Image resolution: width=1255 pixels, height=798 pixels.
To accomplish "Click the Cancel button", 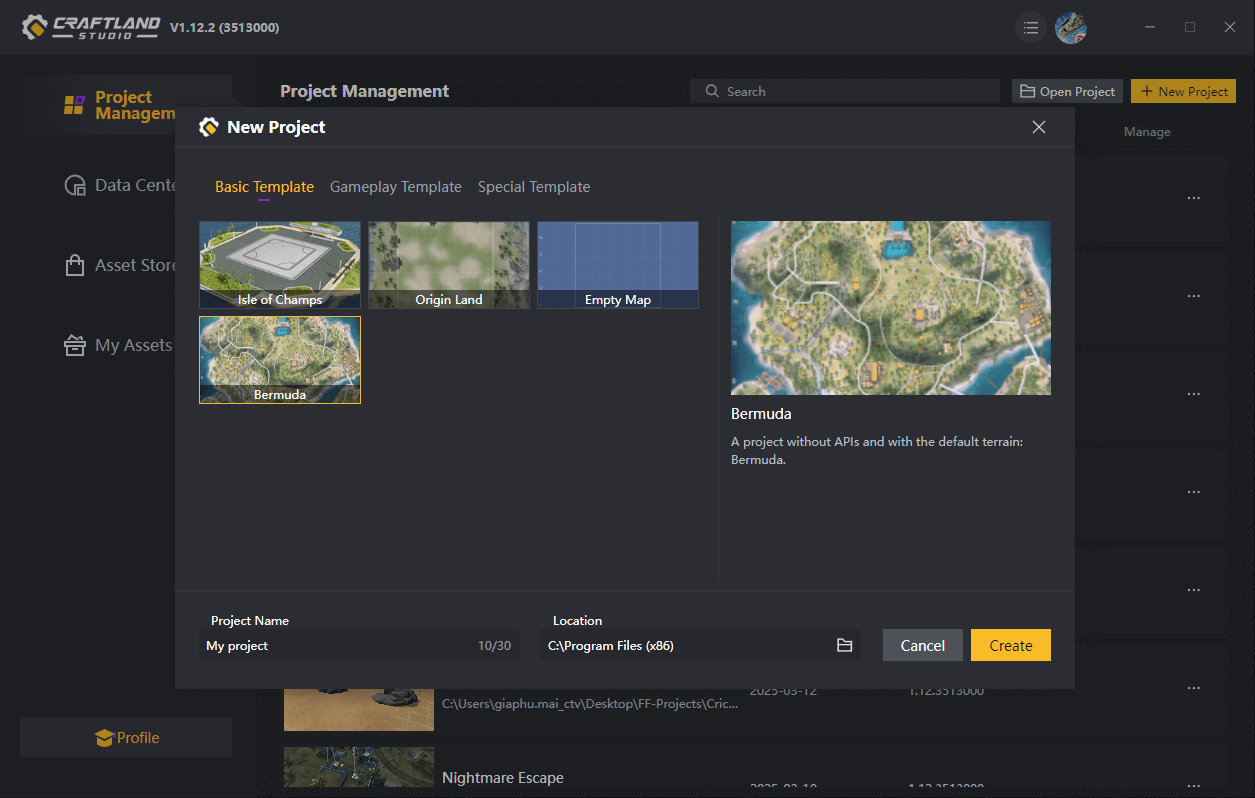I will pyautogui.click(x=923, y=645).
